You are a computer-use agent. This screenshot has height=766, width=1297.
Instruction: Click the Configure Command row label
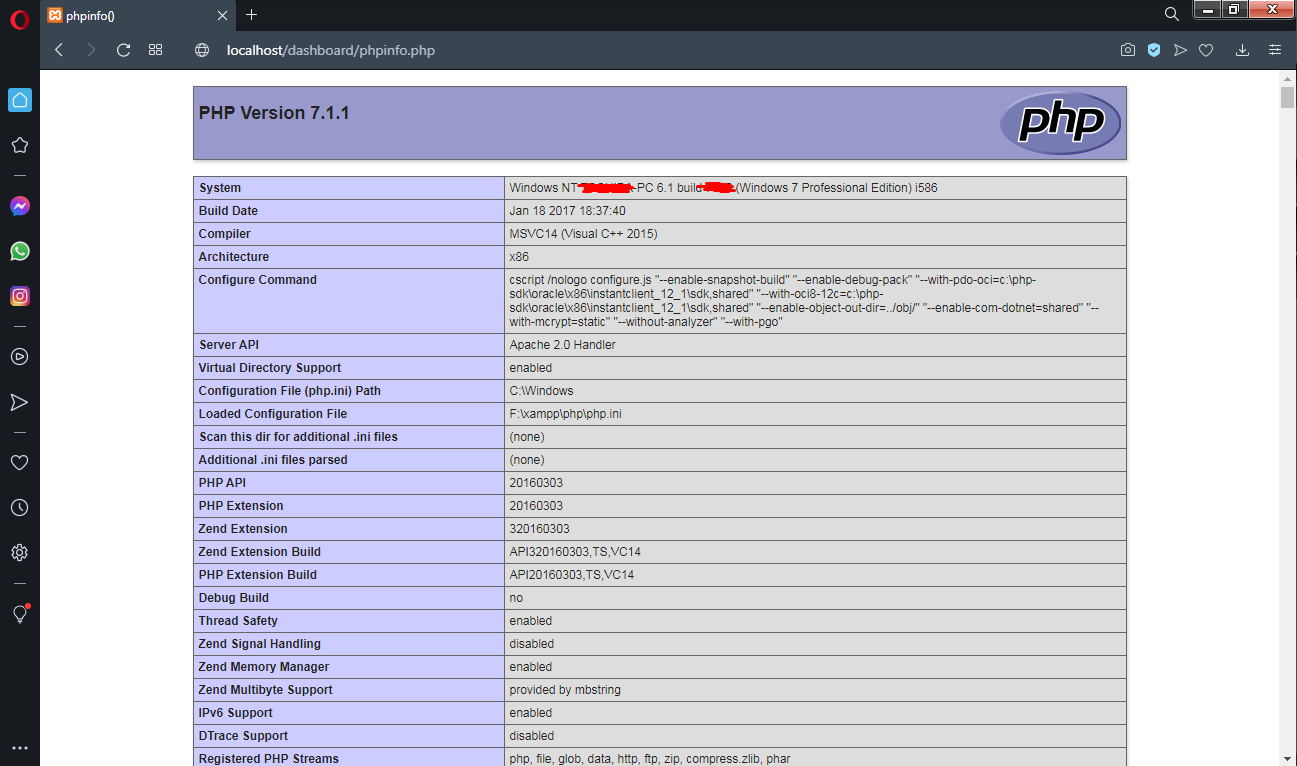pyautogui.click(x=258, y=280)
